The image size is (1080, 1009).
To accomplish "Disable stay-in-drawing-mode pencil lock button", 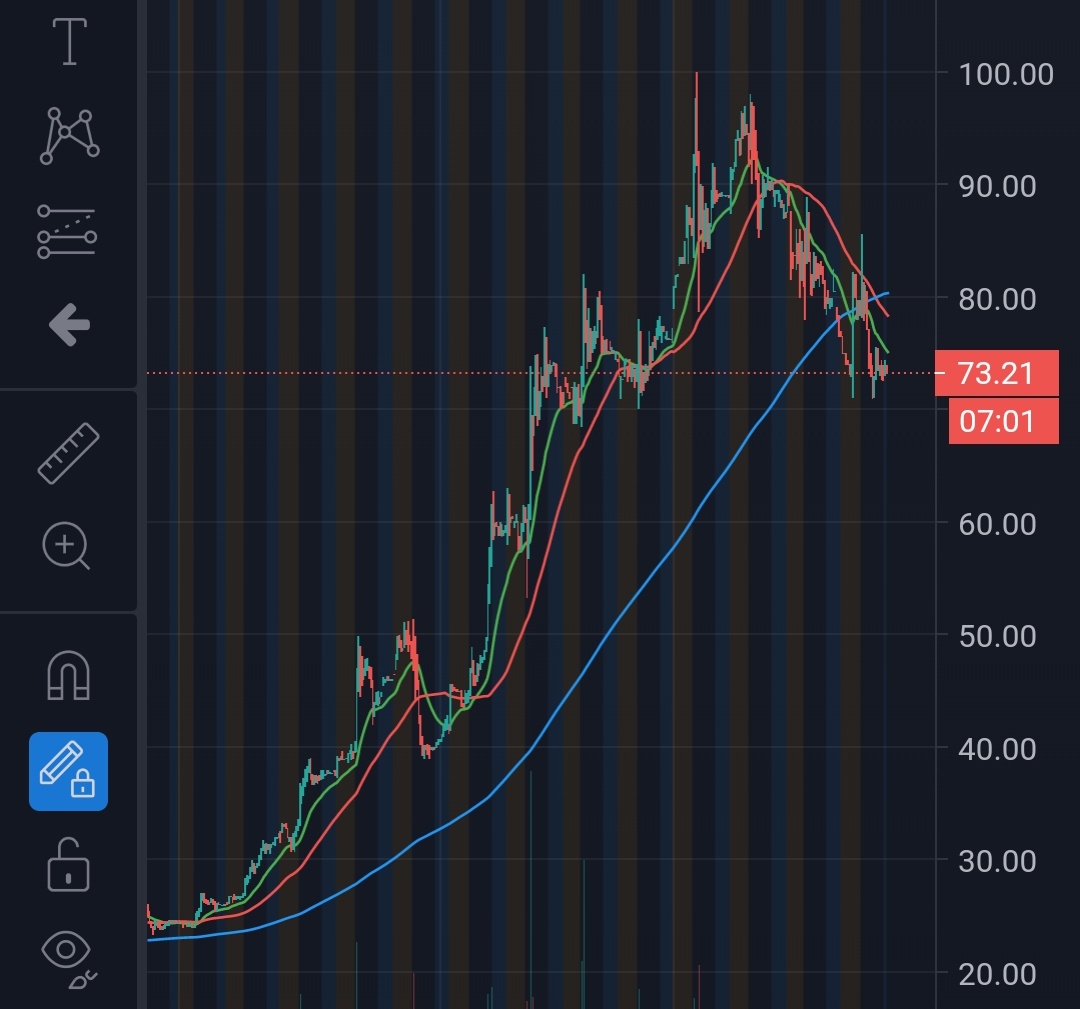I will tap(68, 771).
